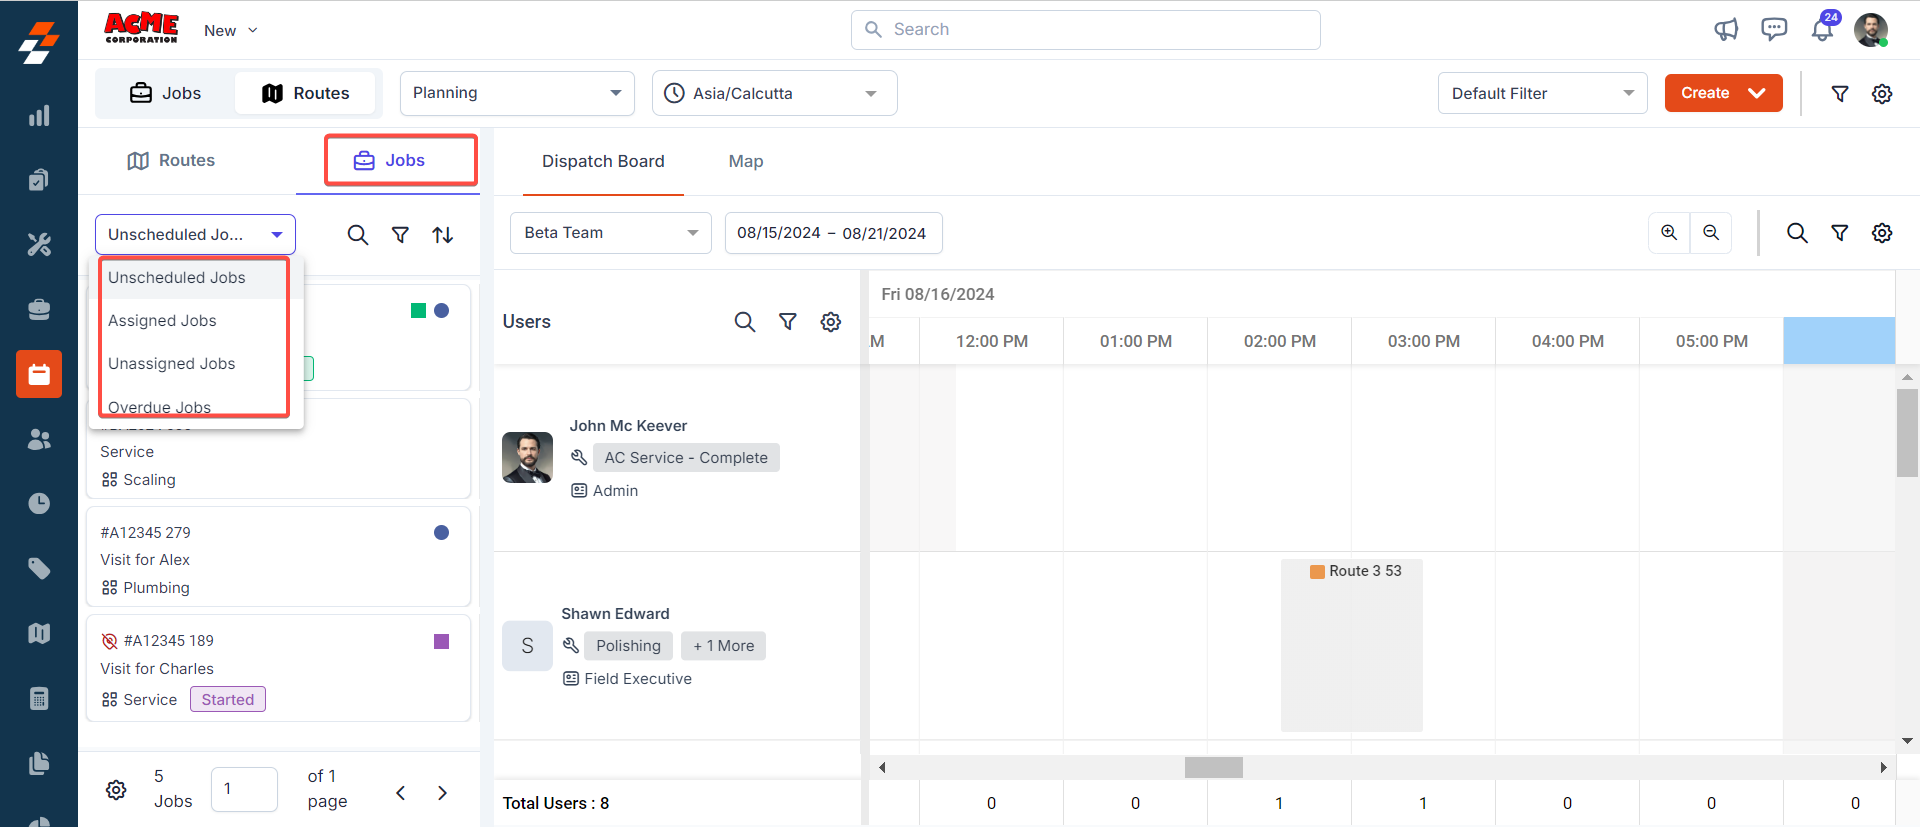The width and height of the screenshot is (1920, 827).
Task: Switch to the top Jobs toggle
Action: pyautogui.click(x=166, y=93)
